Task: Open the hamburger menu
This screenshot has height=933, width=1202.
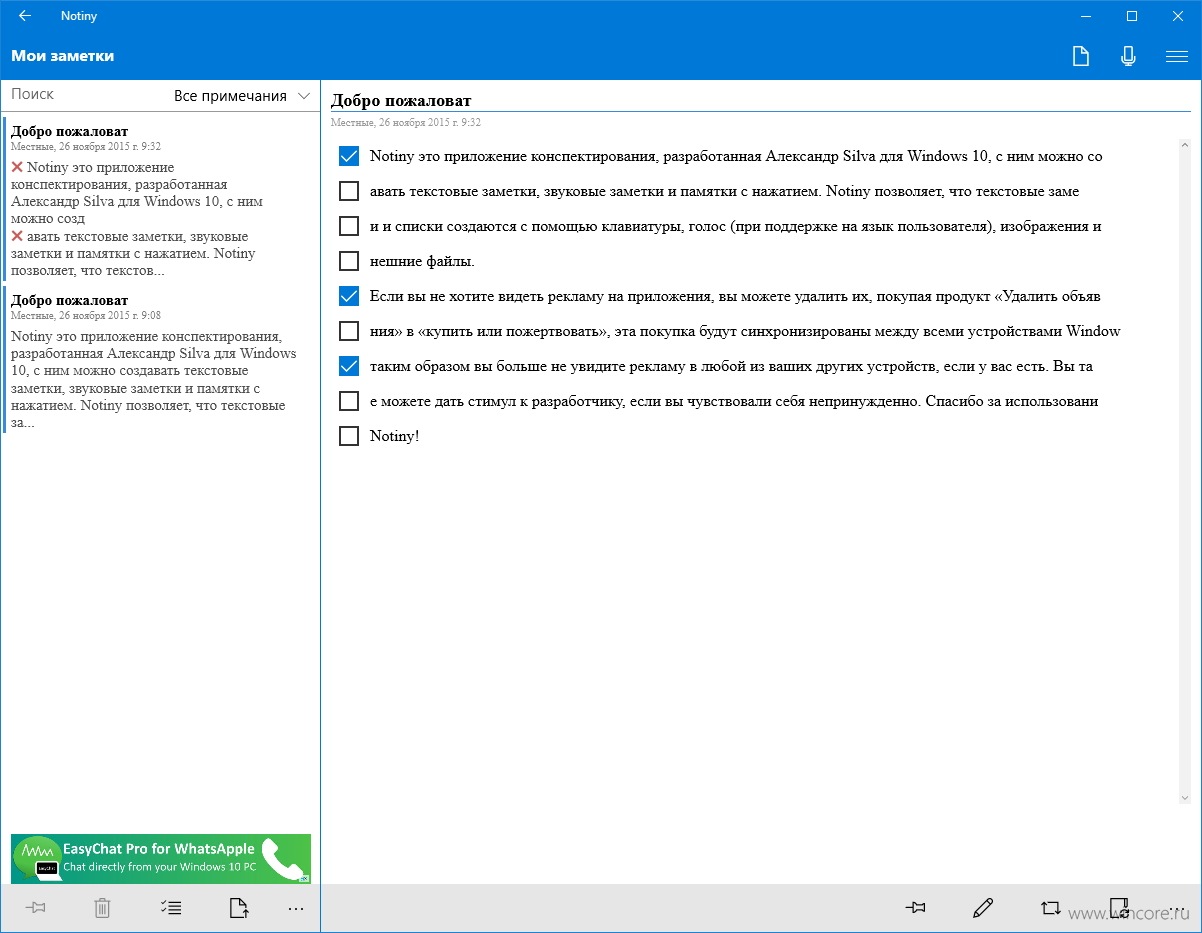Action: [x=1176, y=56]
